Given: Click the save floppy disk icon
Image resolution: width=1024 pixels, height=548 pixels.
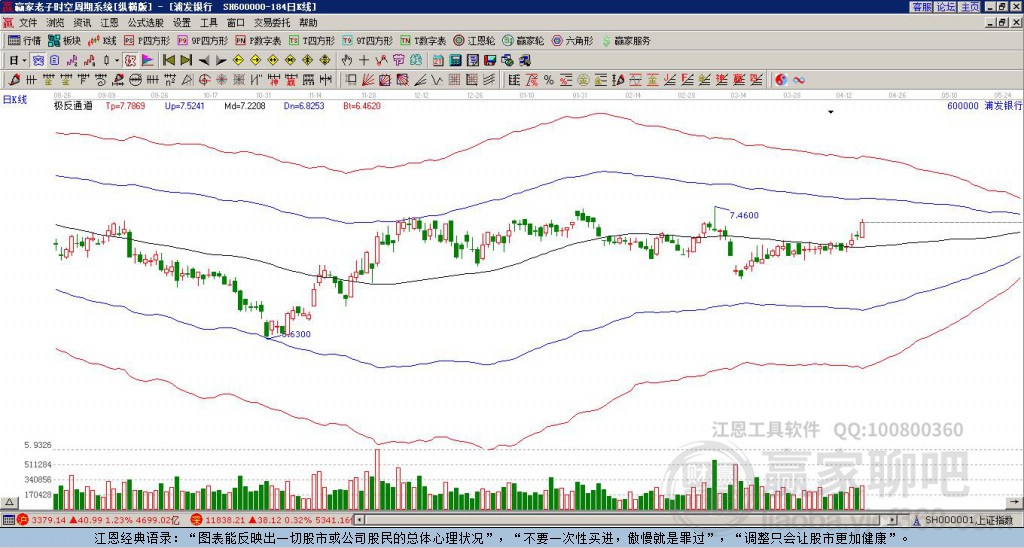Looking at the screenshot, I should pos(490,61).
